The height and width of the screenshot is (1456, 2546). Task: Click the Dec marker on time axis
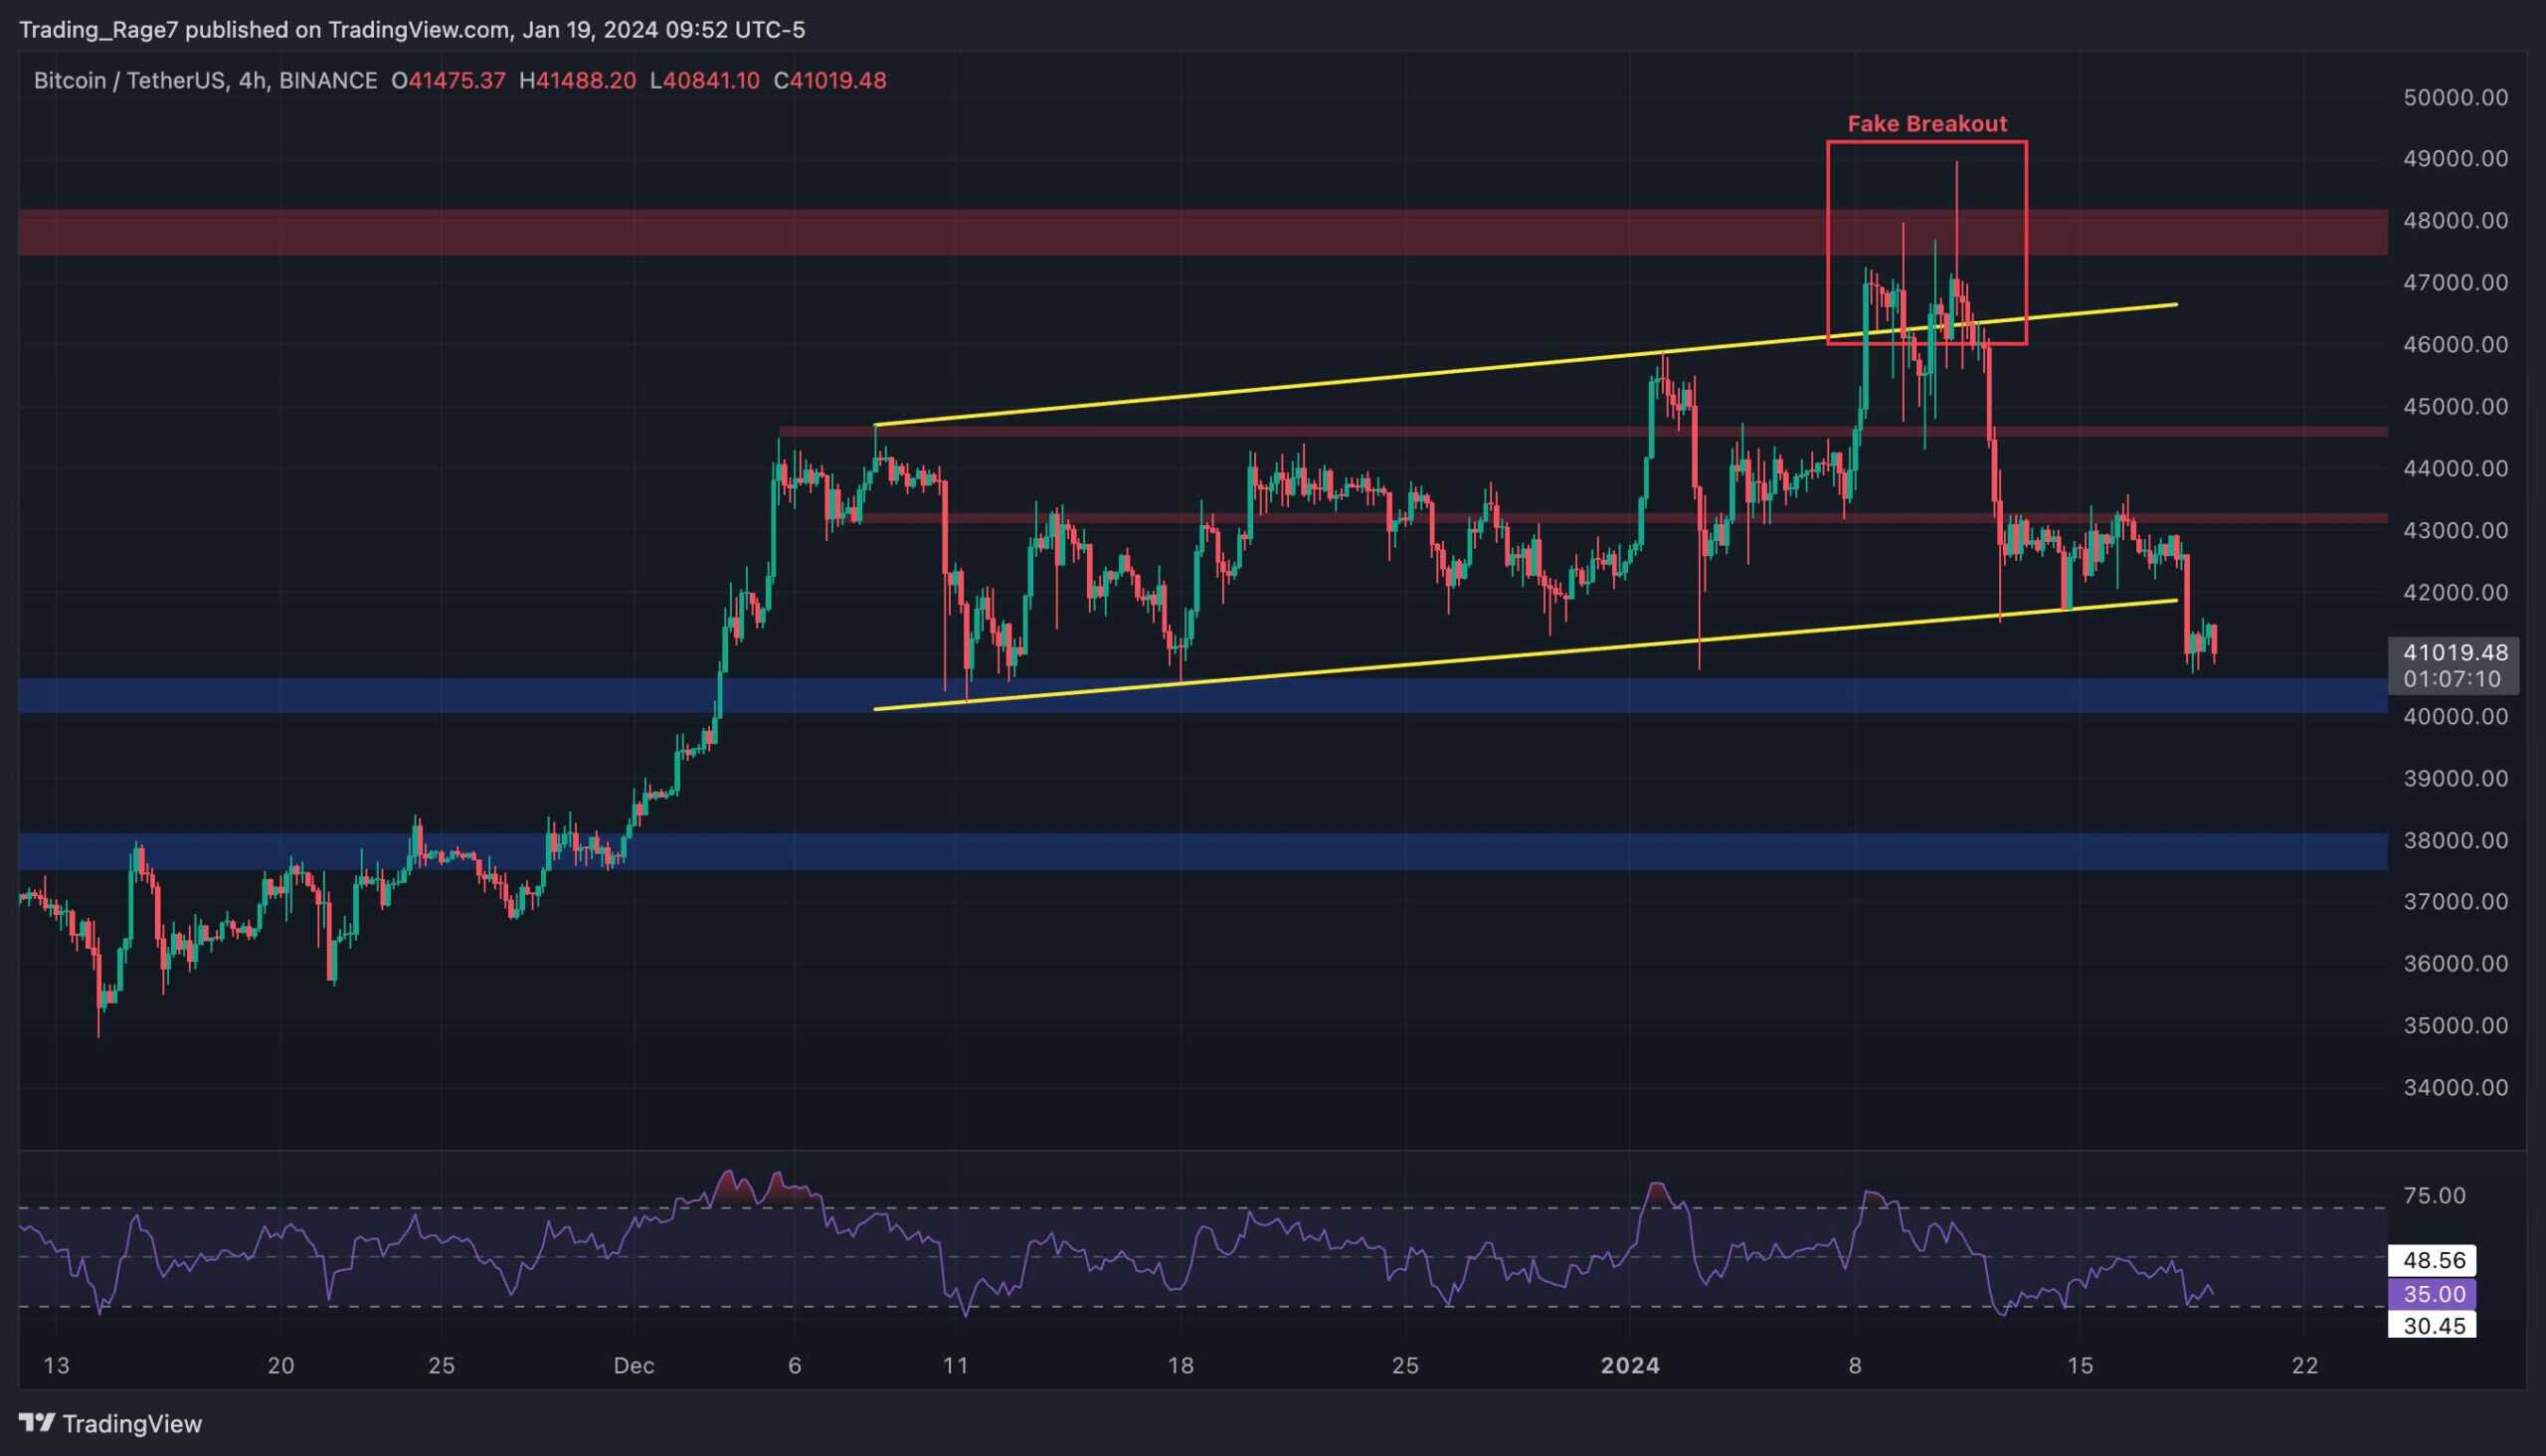(634, 1365)
